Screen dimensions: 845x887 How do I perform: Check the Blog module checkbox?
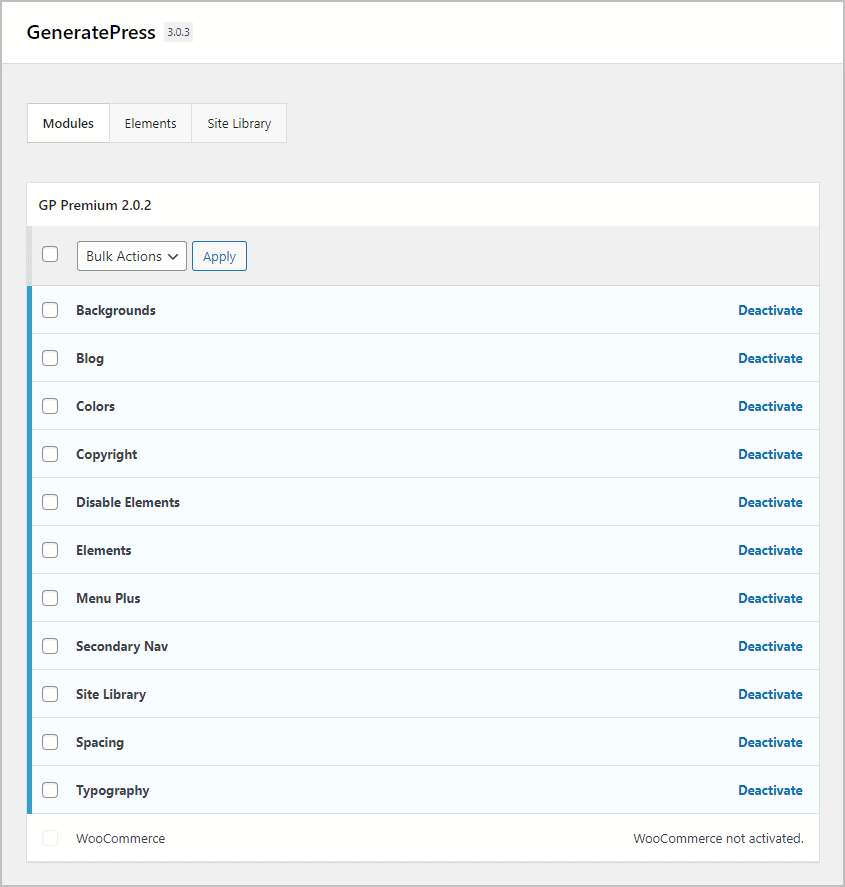tap(50, 358)
